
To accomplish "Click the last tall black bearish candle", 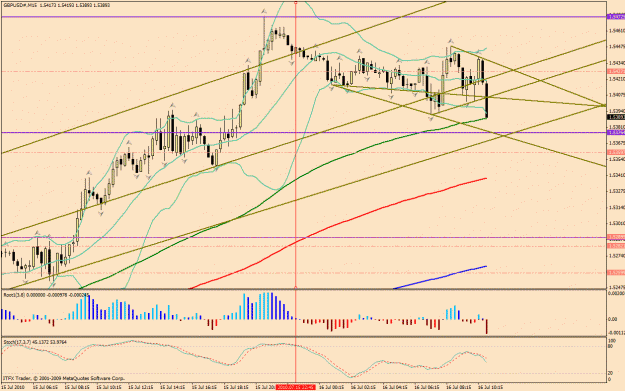I will pos(487,100).
